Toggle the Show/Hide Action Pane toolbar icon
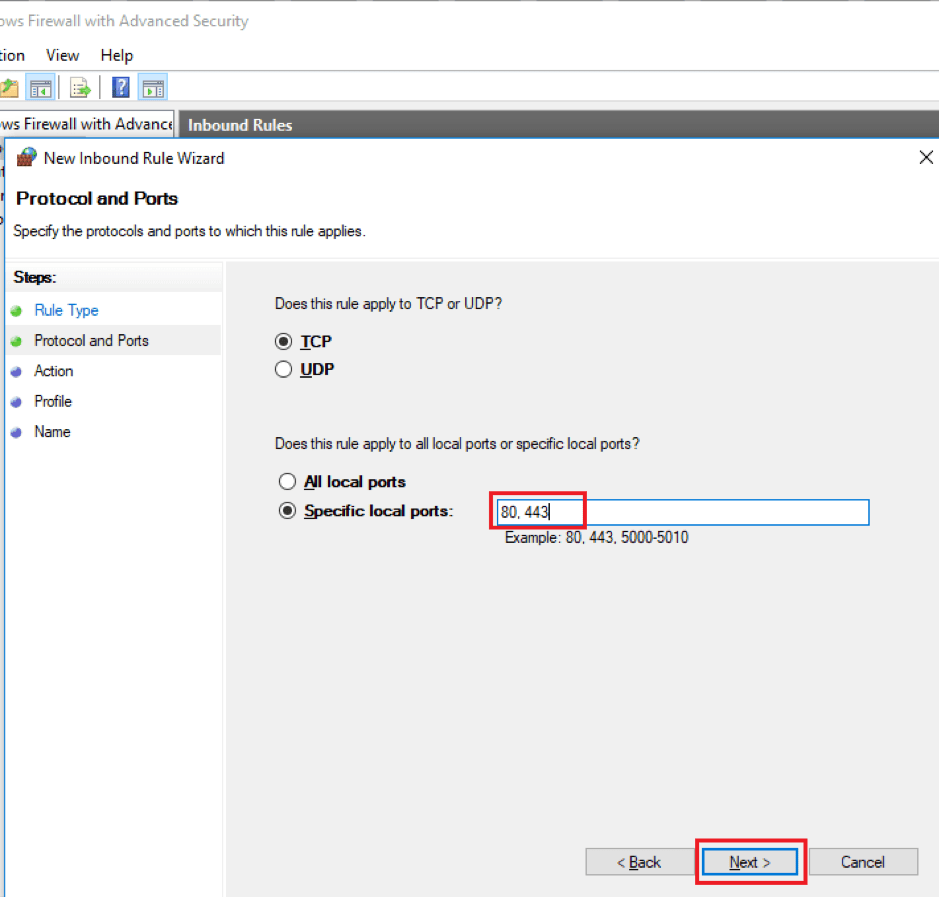This screenshot has height=897, width=939. pyautogui.click(x=152, y=87)
